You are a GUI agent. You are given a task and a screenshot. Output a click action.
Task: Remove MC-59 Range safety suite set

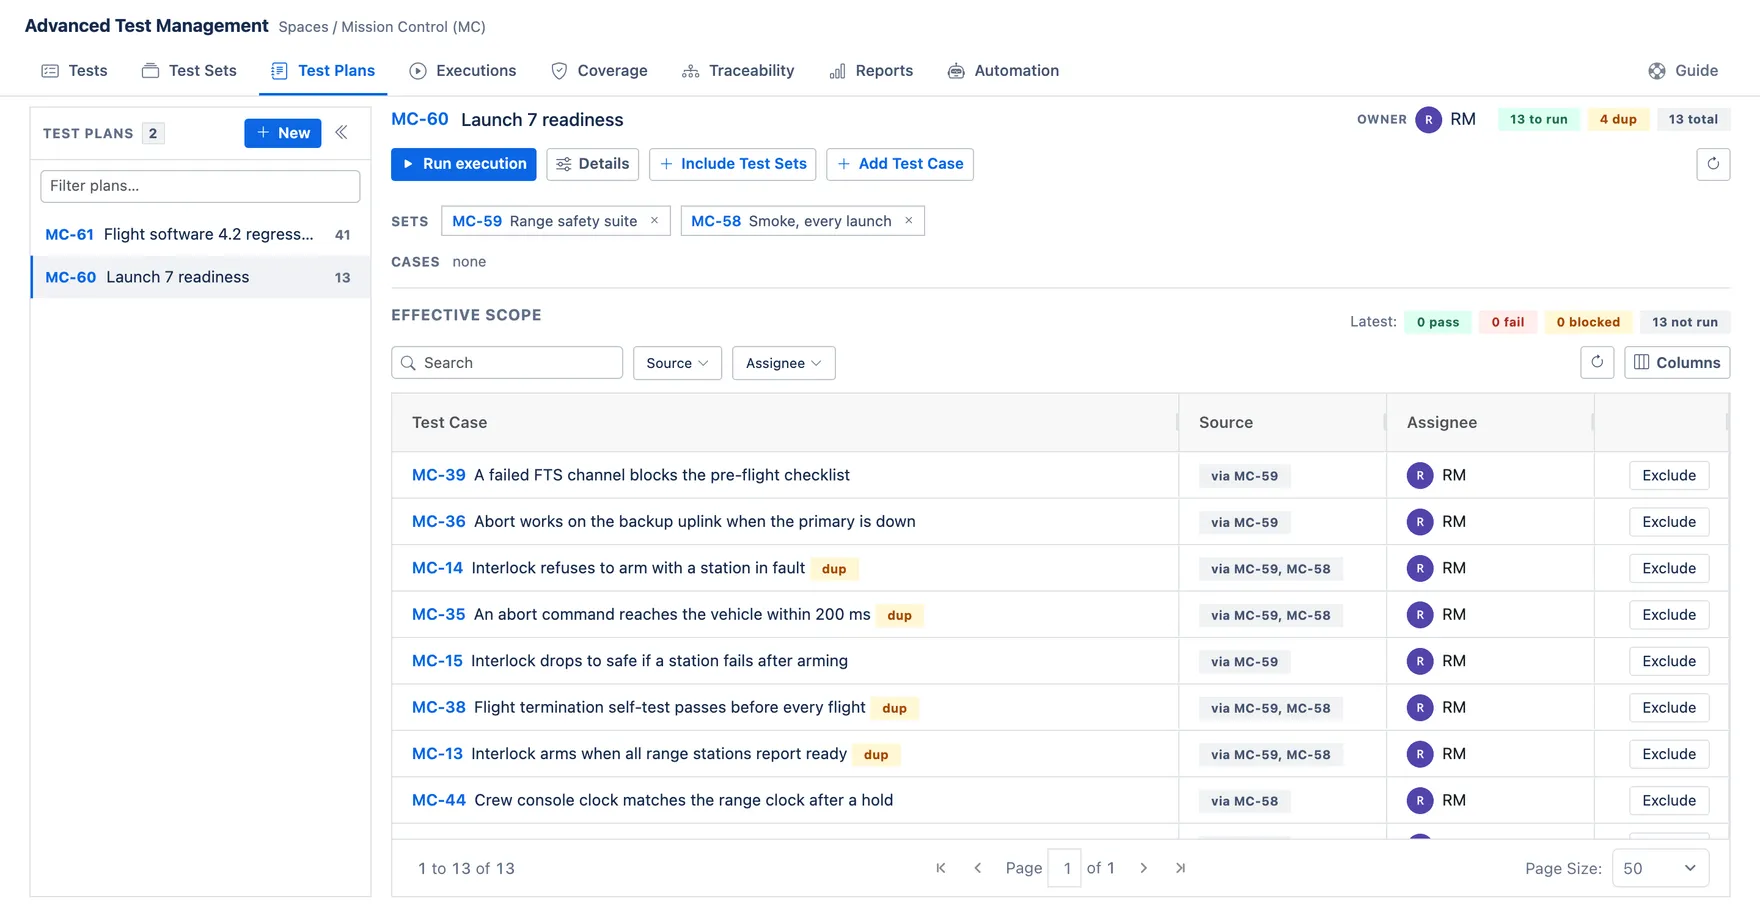click(x=654, y=221)
